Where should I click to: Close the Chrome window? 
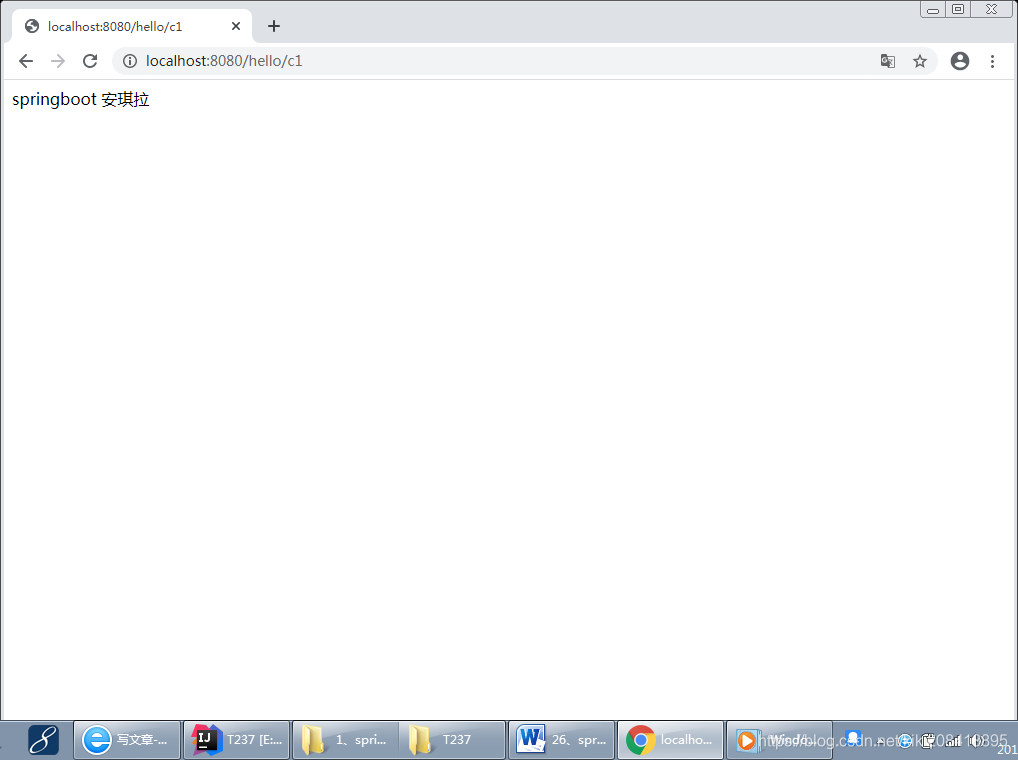pos(991,9)
